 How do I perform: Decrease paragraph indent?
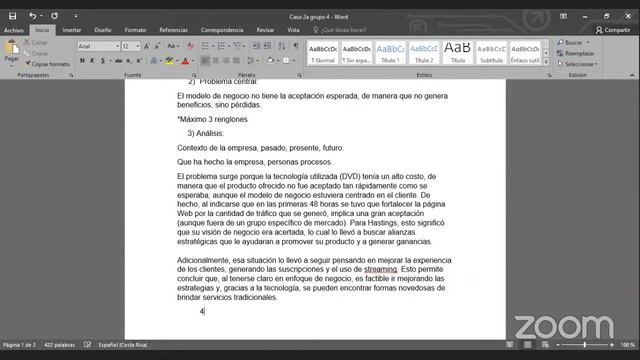pos(256,46)
